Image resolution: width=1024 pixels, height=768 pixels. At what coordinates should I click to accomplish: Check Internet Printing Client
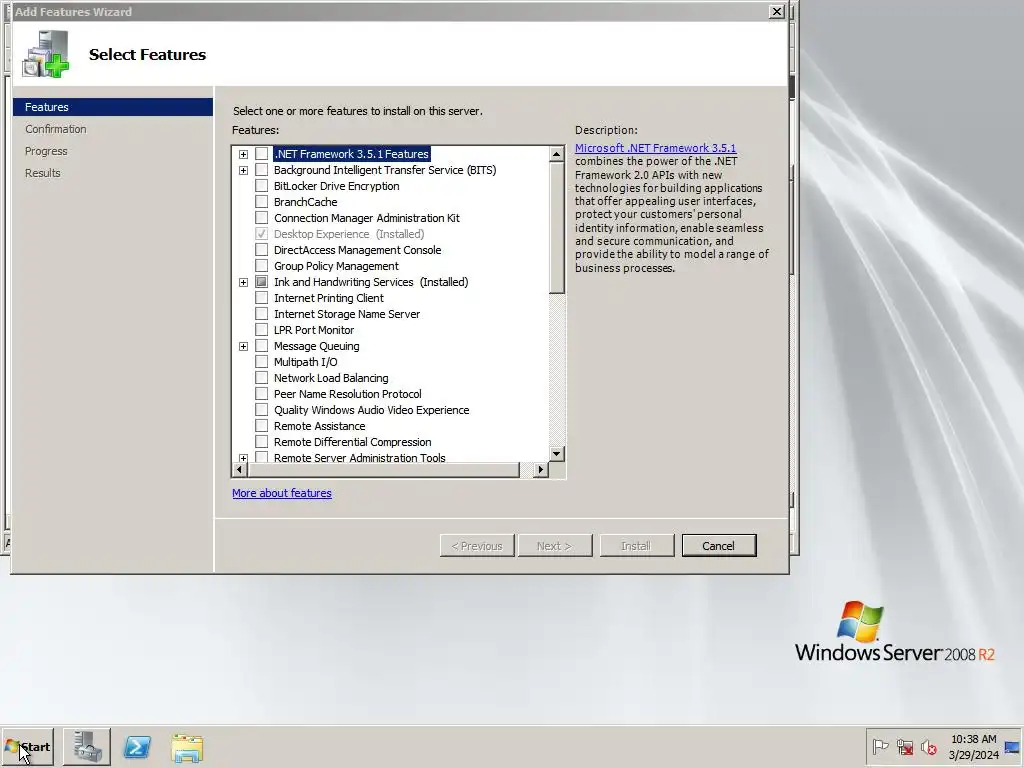[261, 298]
